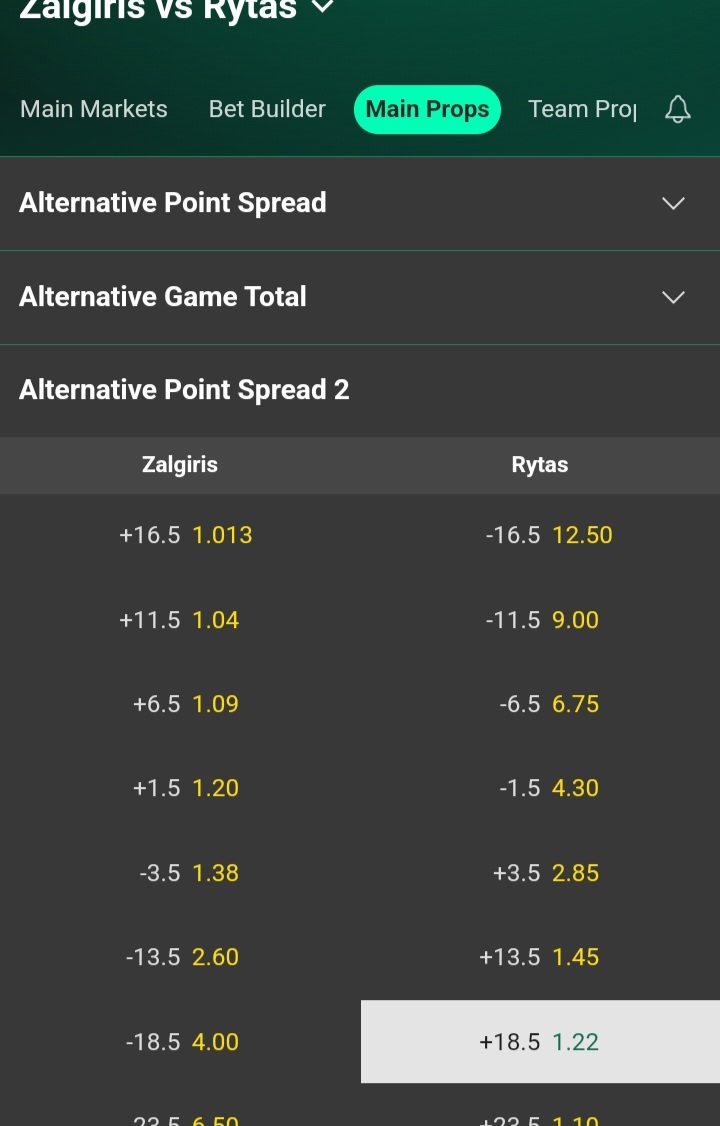The image size is (720, 1126).
Task: Tap the notification bell icon
Action: point(678,109)
